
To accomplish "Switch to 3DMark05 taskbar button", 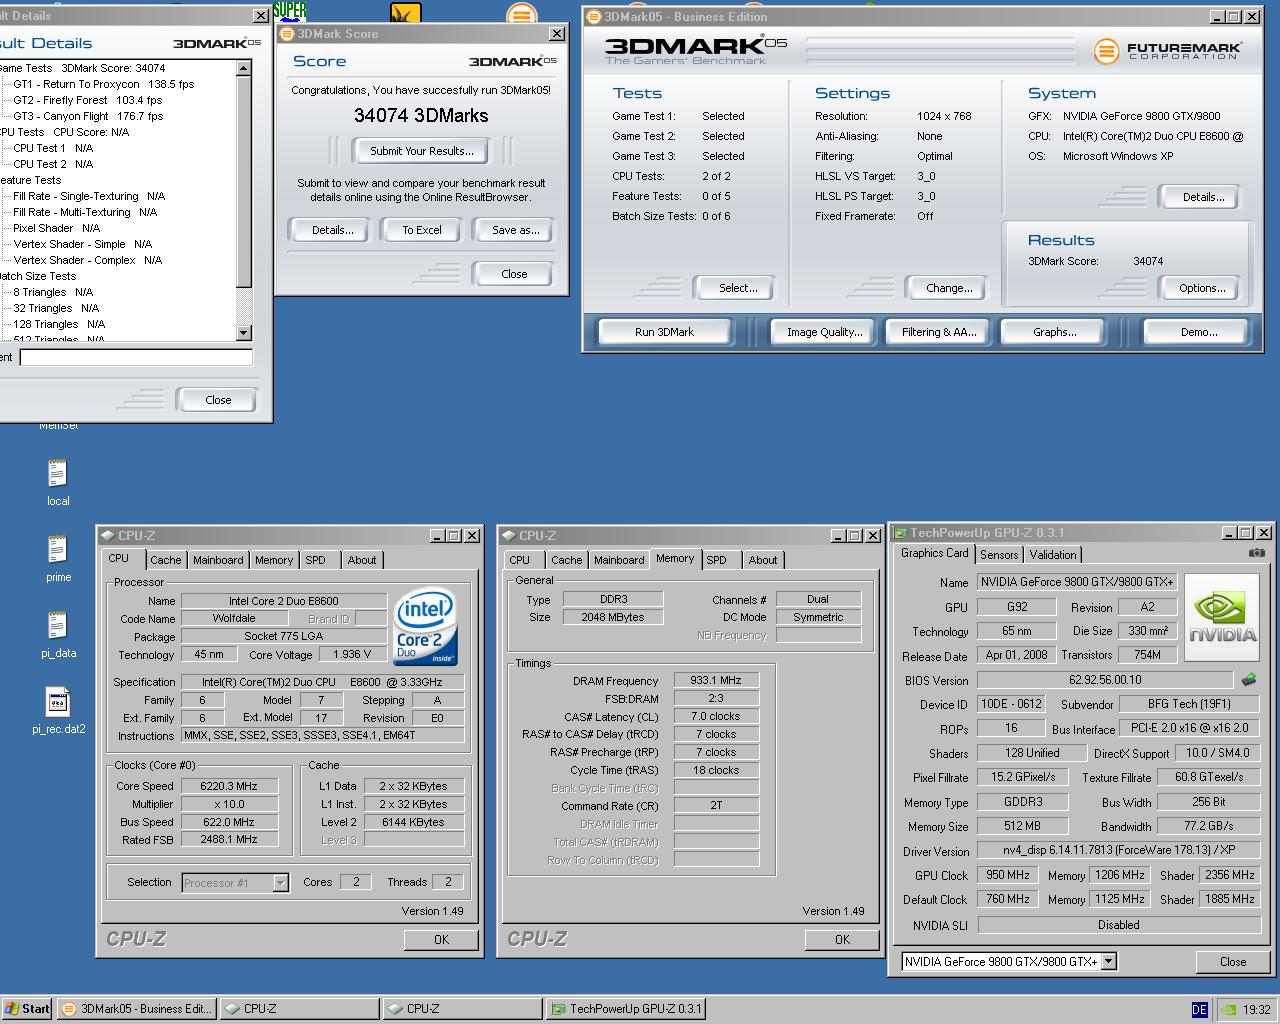I will pyautogui.click(x=136, y=1008).
